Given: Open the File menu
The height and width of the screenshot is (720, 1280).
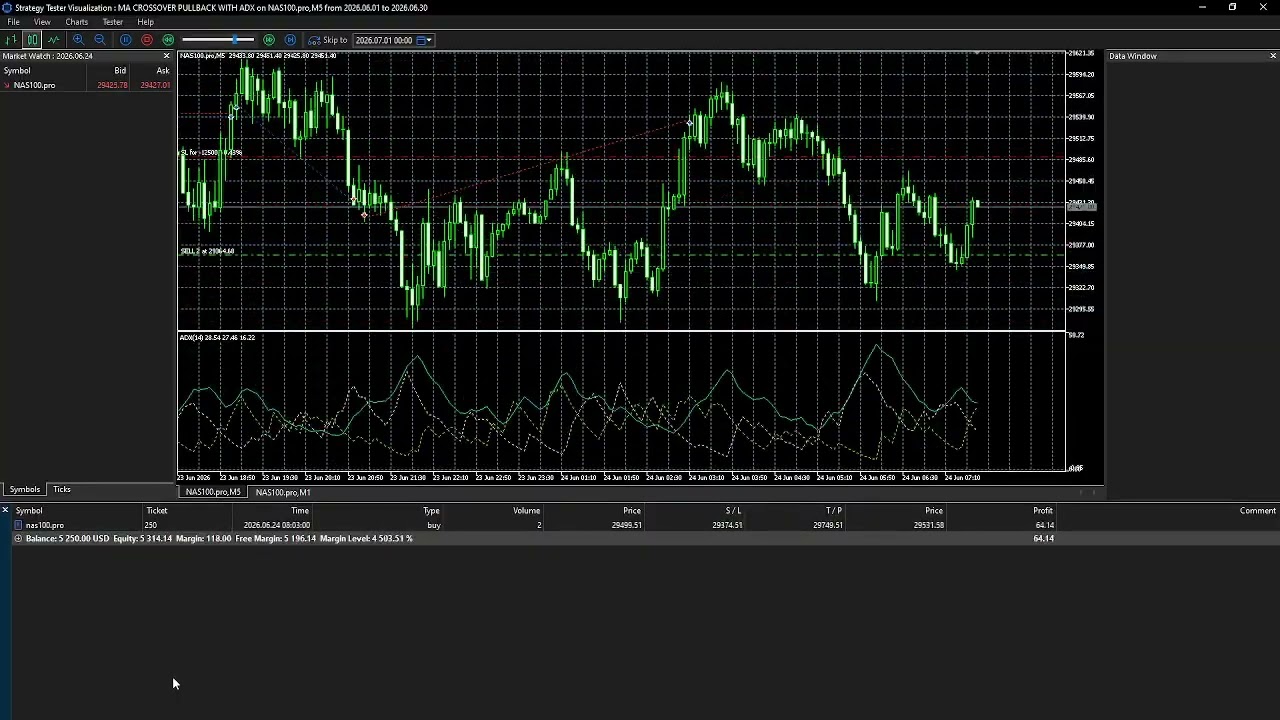Looking at the screenshot, I should [x=14, y=22].
